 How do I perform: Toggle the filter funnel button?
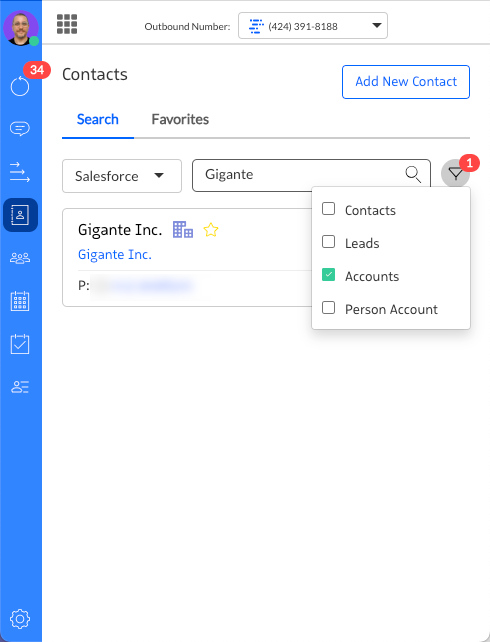coord(455,174)
